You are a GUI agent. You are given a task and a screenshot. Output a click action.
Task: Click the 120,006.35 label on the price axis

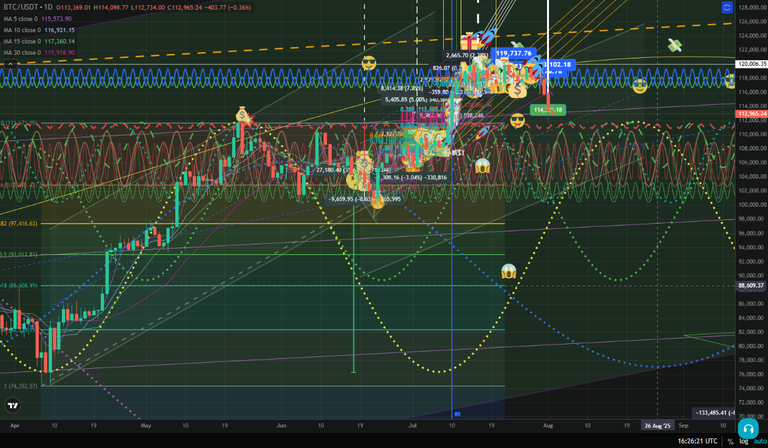[x=751, y=64]
